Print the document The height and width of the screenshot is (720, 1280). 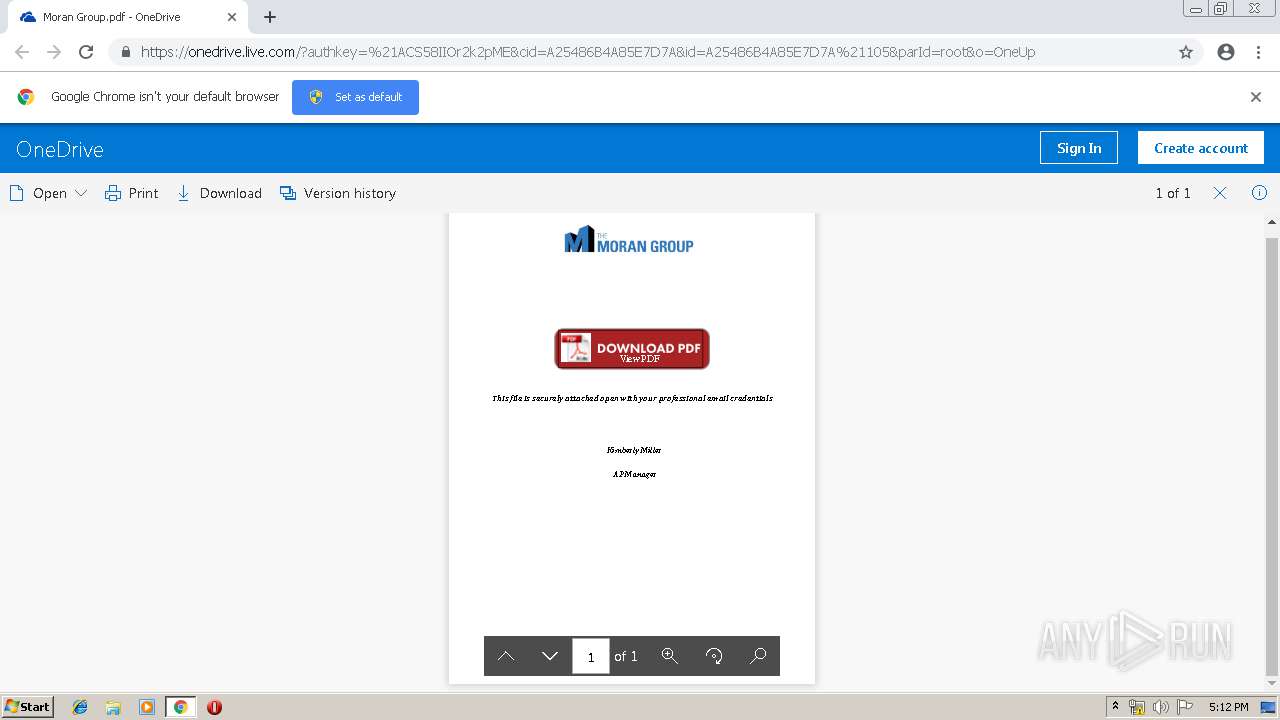[x=132, y=193]
